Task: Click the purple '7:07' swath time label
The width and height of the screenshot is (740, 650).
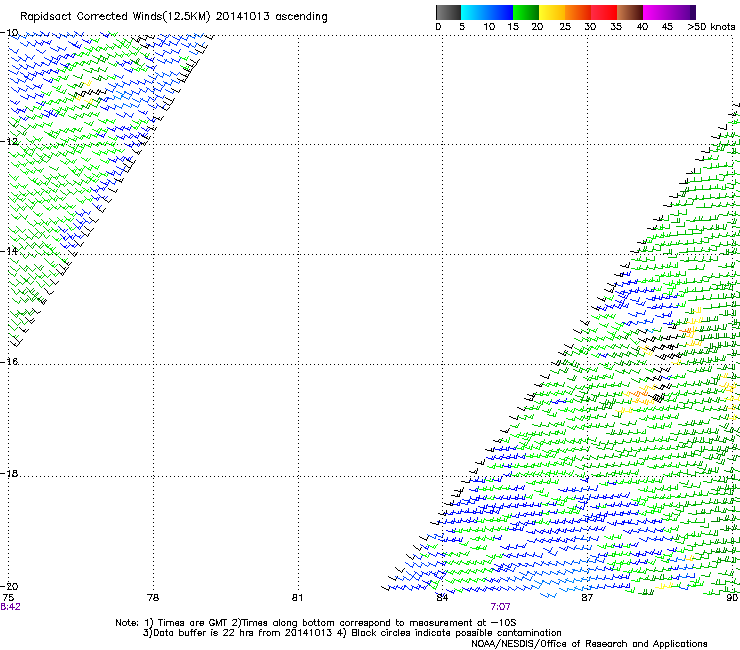Action: pyautogui.click(x=500, y=607)
